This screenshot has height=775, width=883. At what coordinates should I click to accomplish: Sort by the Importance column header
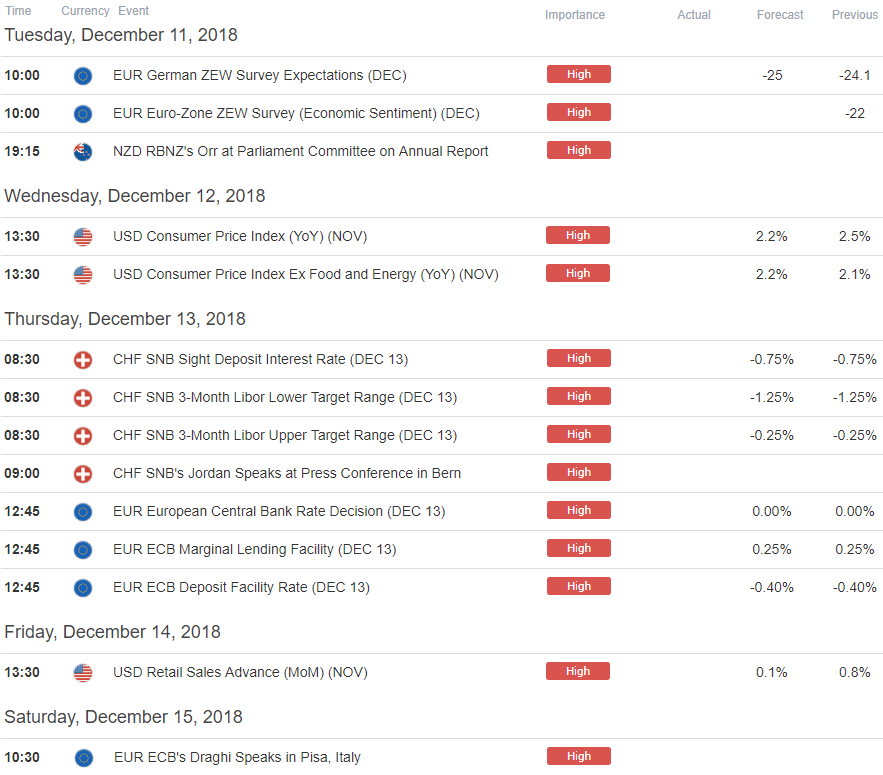point(574,15)
